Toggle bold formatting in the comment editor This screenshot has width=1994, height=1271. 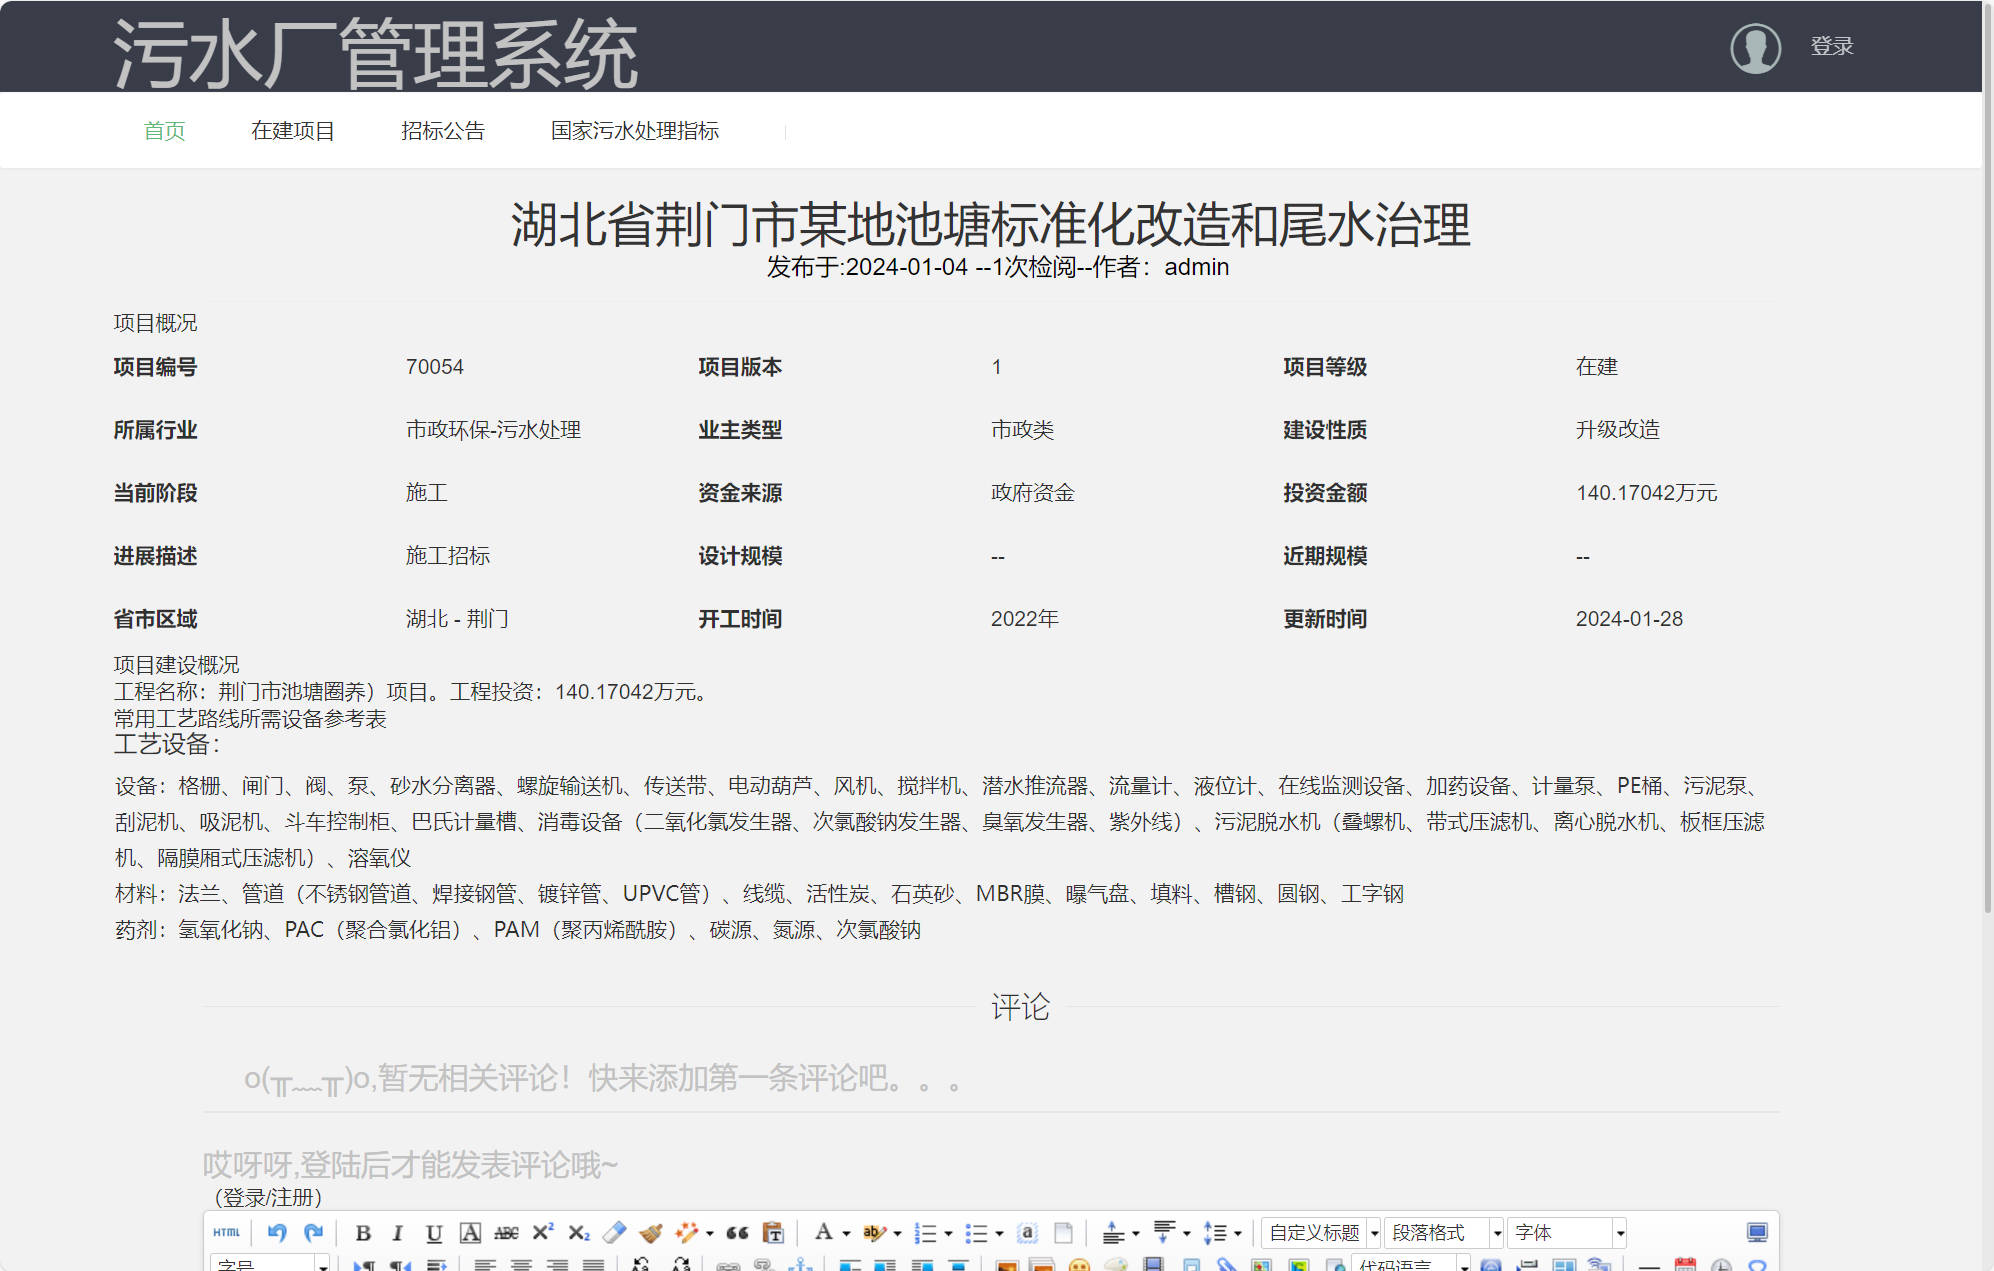pyautogui.click(x=364, y=1232)
